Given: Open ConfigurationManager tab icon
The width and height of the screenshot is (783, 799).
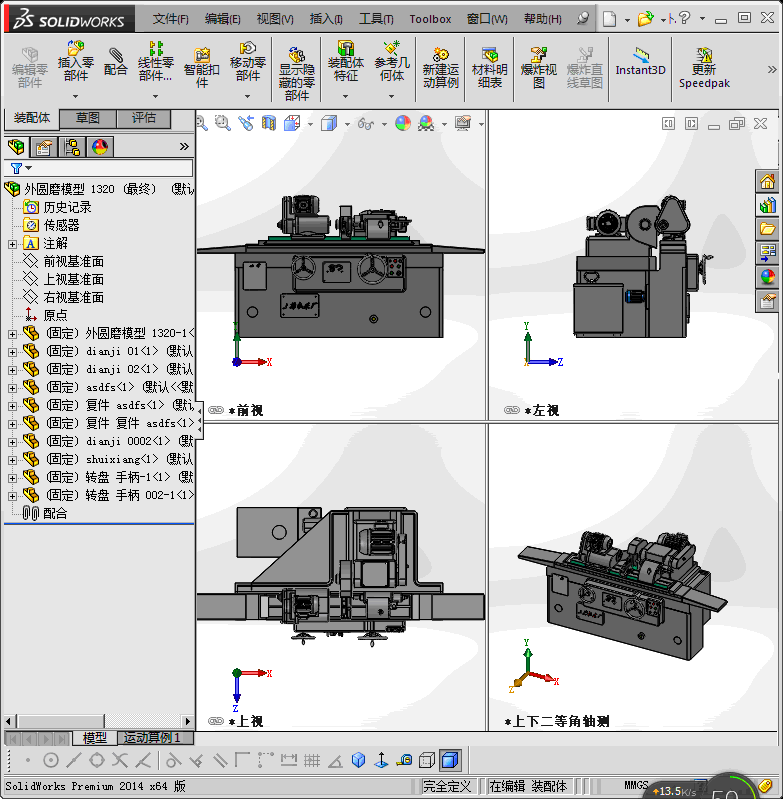Looking at the screenshot, I should [x=72, y=147].
